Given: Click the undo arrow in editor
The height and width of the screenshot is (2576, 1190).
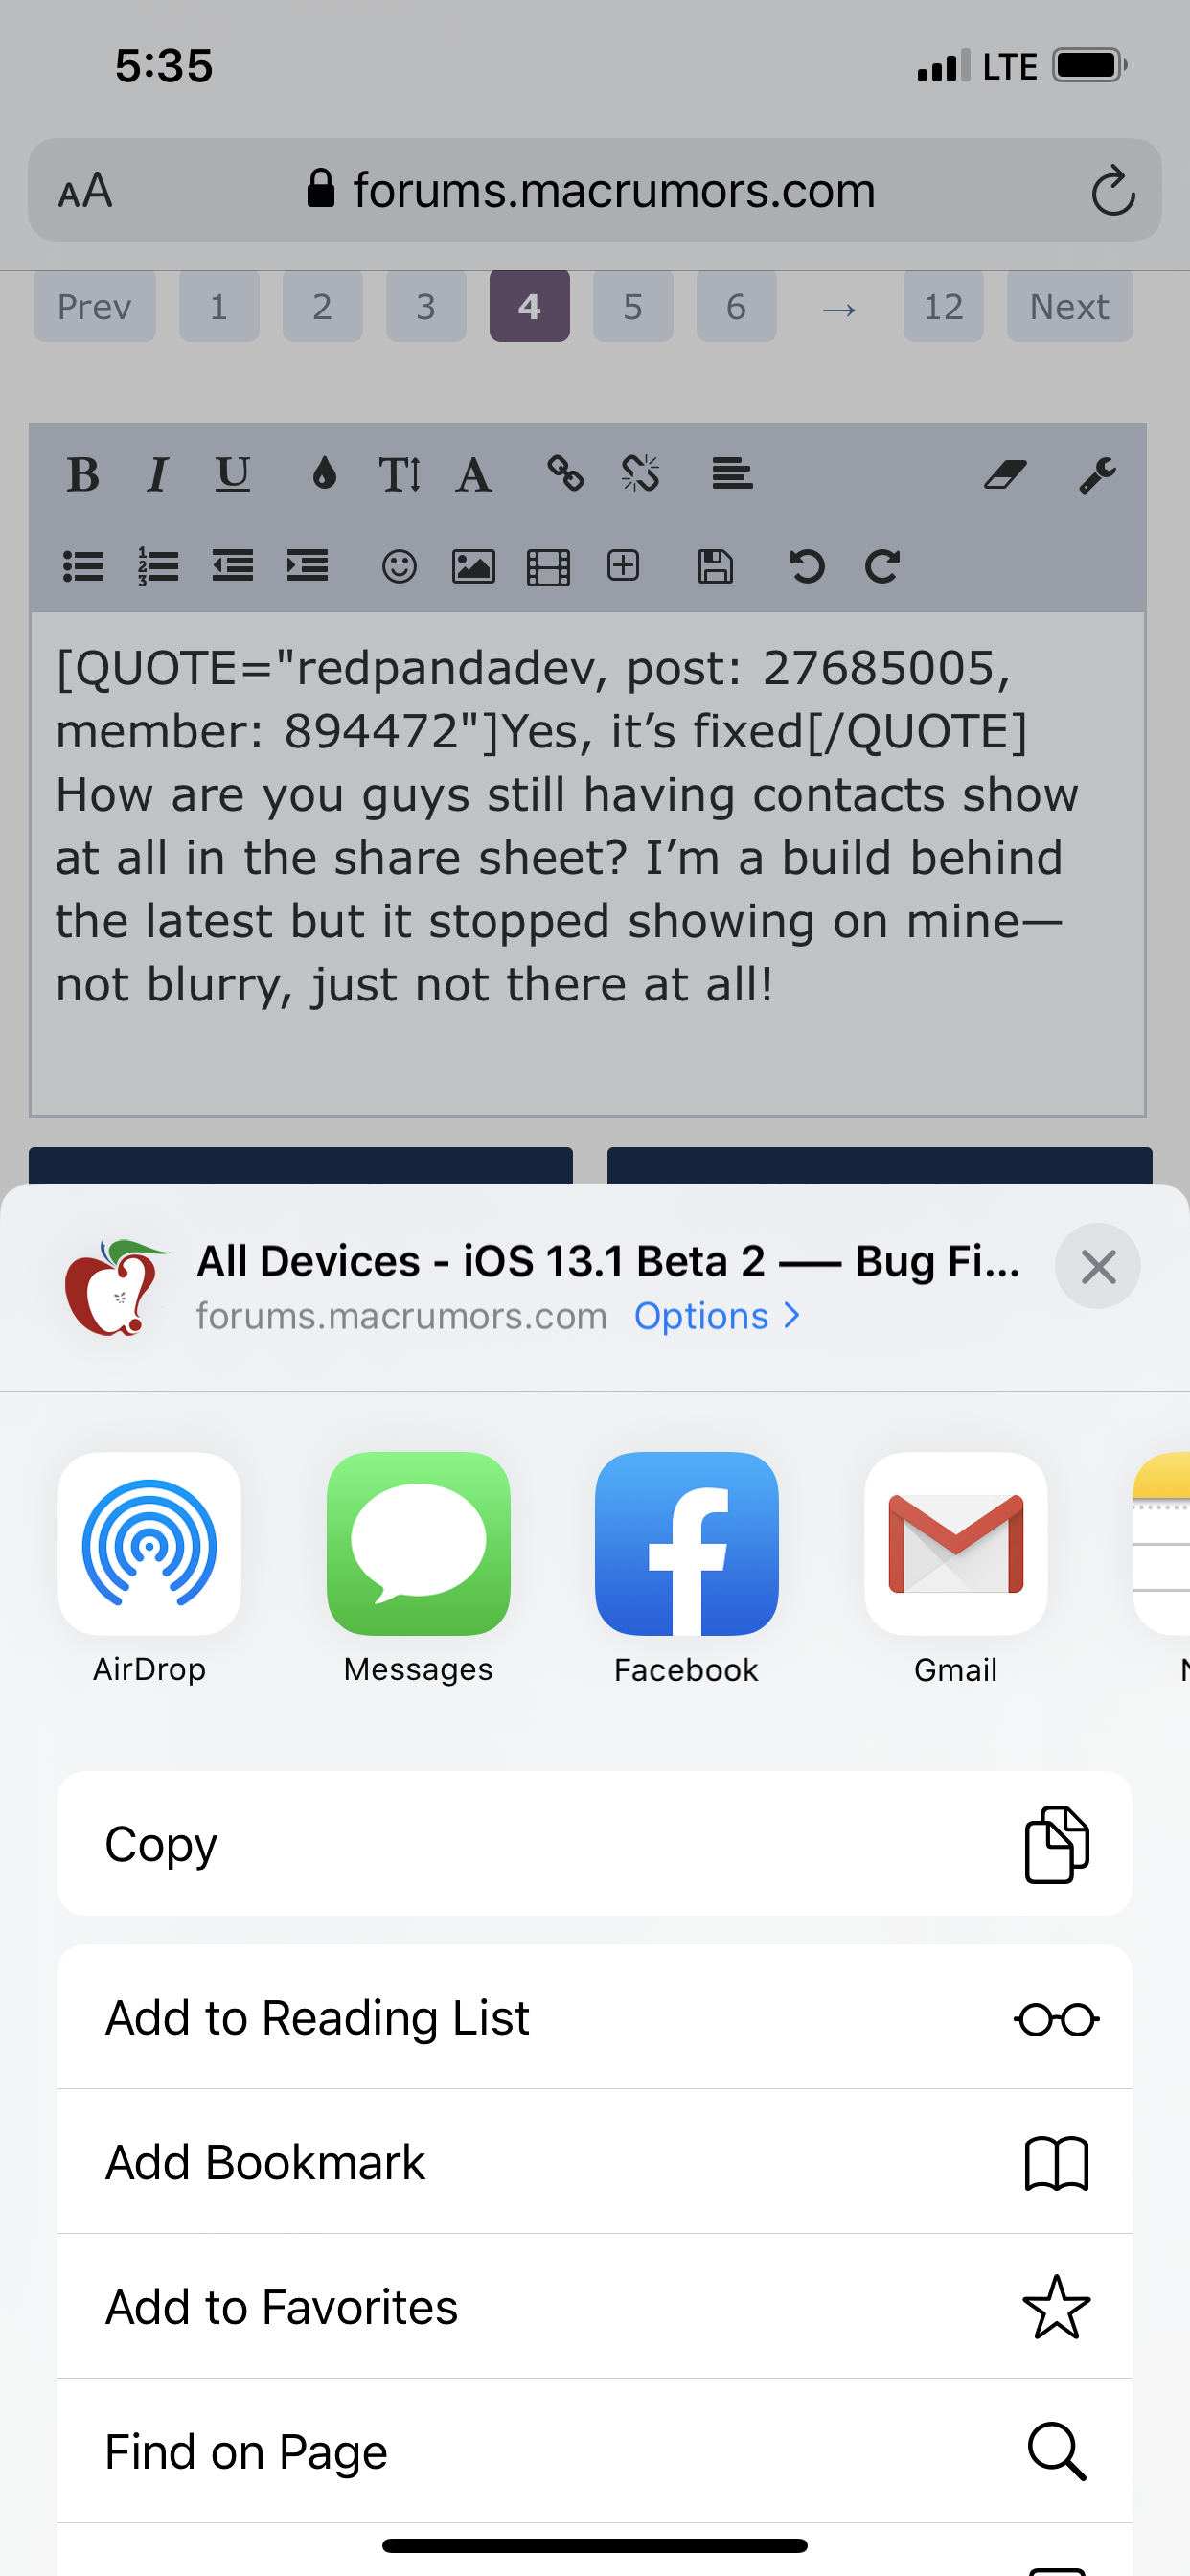Looking at the screenshot, I should coord(806,567).
